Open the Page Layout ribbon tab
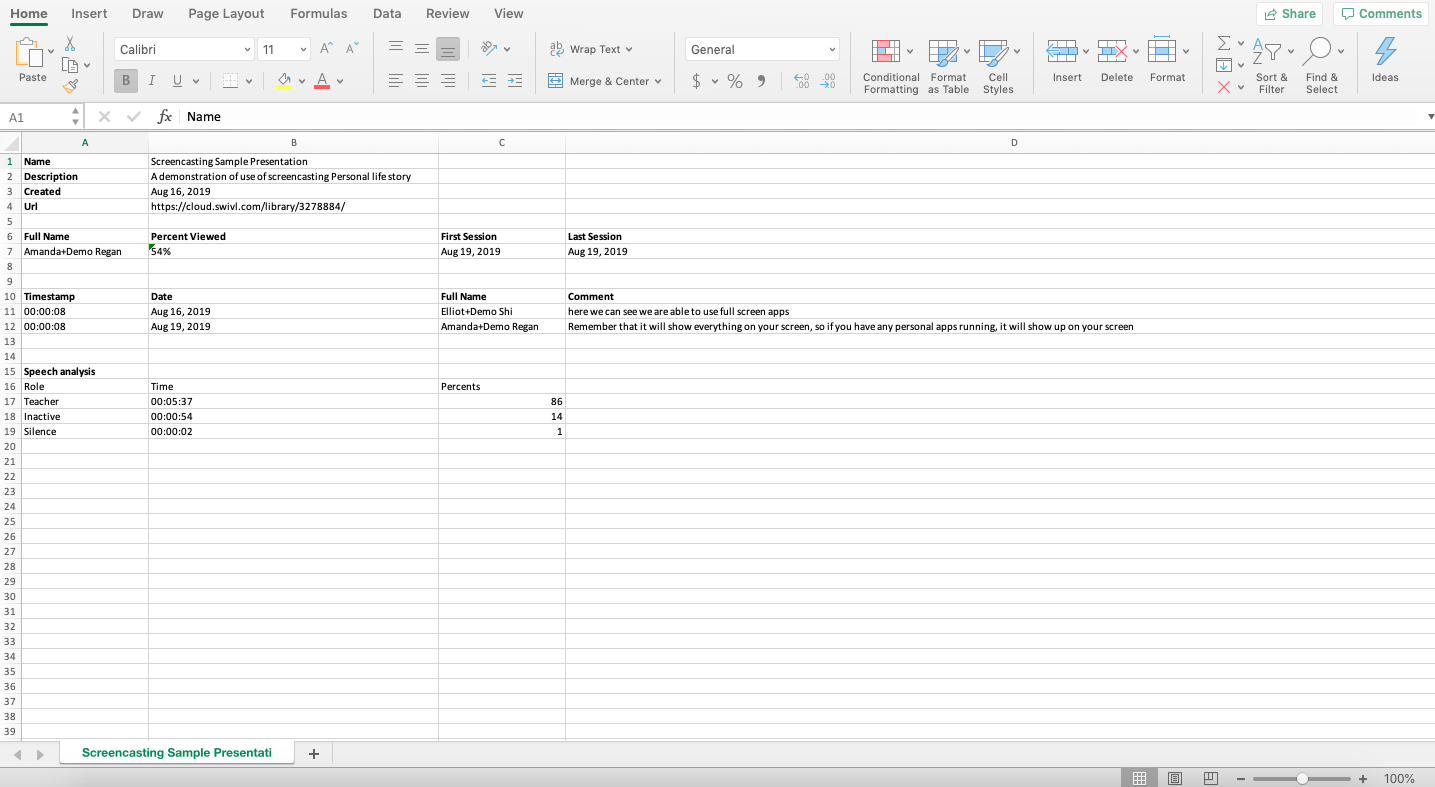 tap(226, 14)
